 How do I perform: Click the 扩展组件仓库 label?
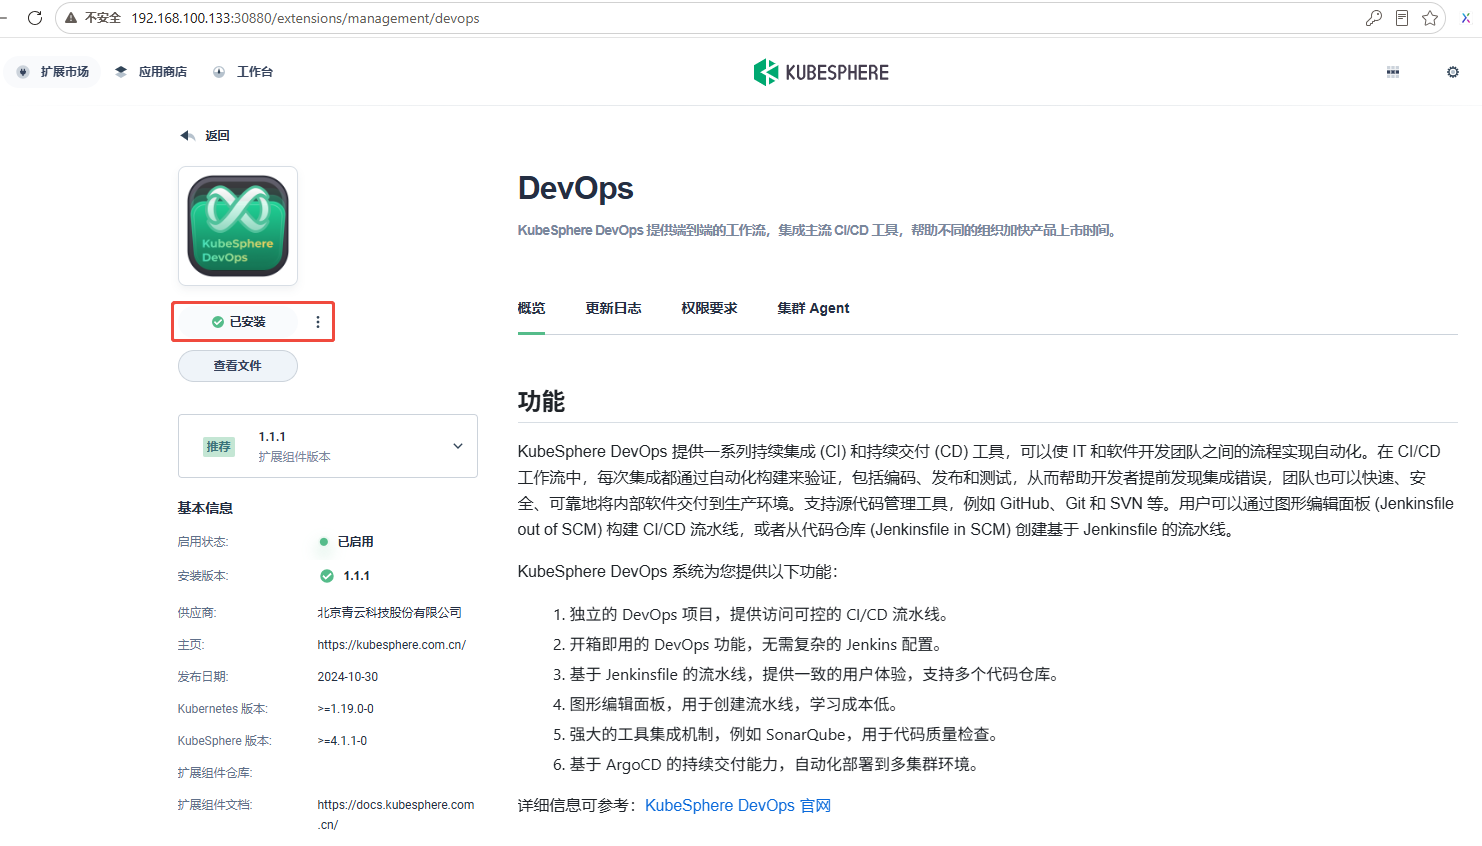tap(215, 773)
